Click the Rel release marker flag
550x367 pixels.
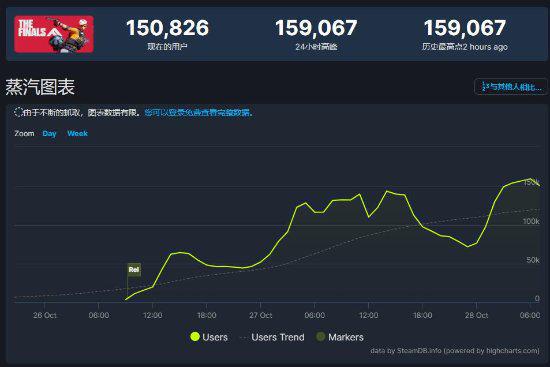coord(134,269)
